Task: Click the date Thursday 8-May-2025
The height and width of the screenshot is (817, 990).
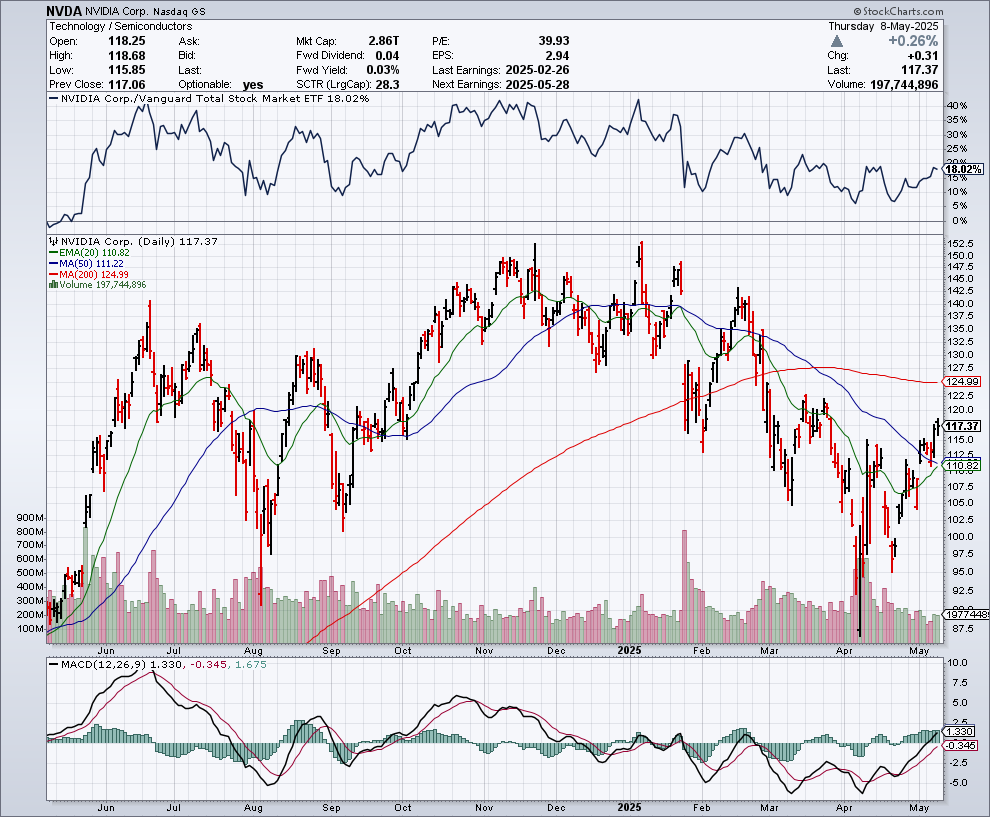Action: point(883,27)
